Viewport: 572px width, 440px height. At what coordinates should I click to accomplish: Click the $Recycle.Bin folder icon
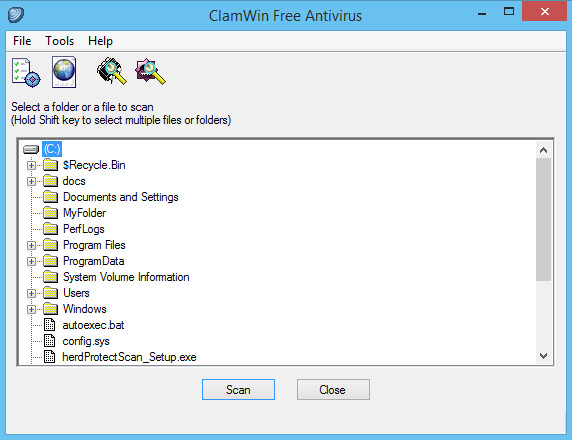pyautogui.click(x=50, y=165)
